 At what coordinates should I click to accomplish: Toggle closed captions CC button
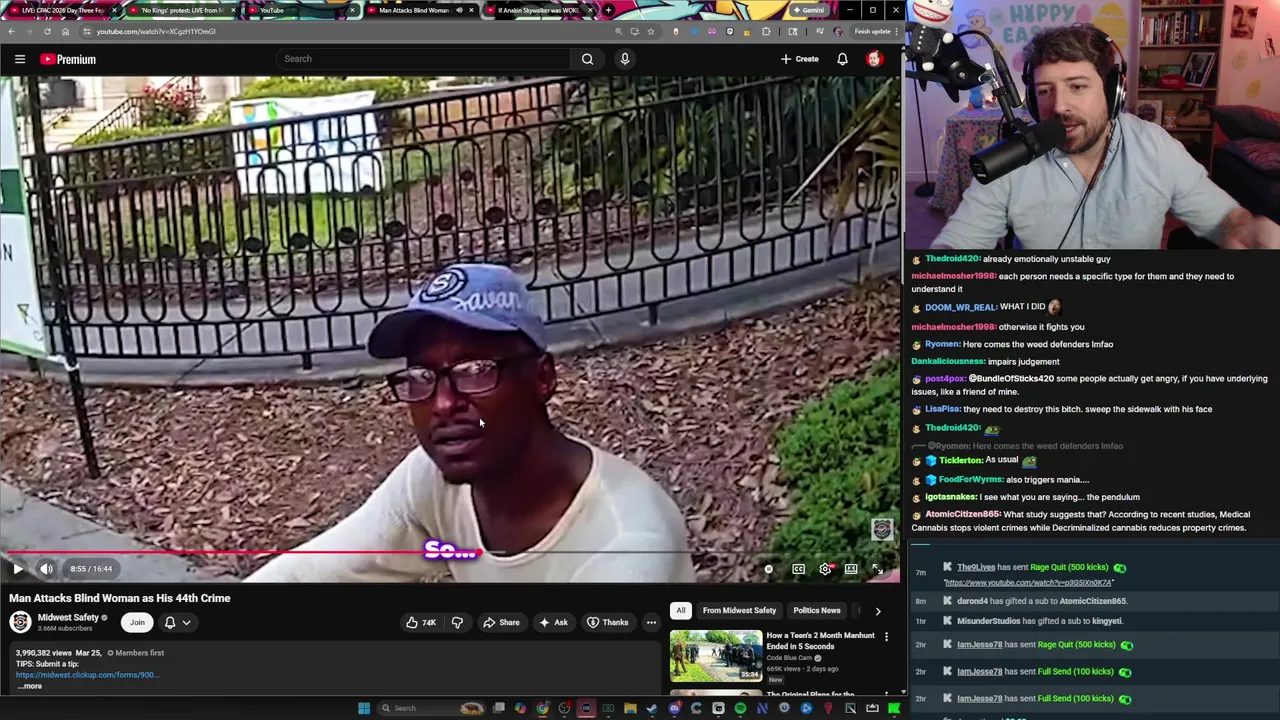click(798, 569)
